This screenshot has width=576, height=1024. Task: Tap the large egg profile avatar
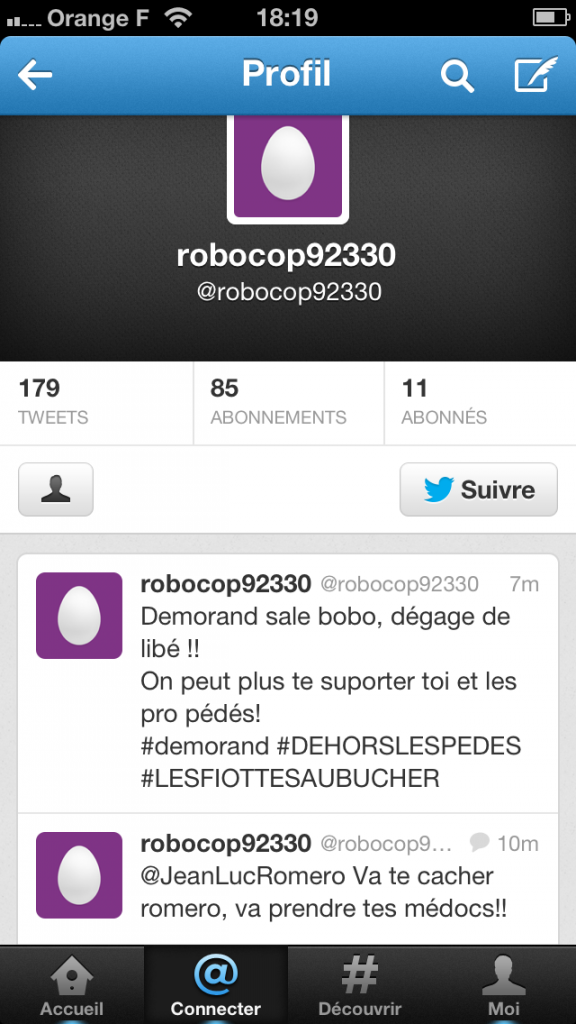click(x=288, y=168)
